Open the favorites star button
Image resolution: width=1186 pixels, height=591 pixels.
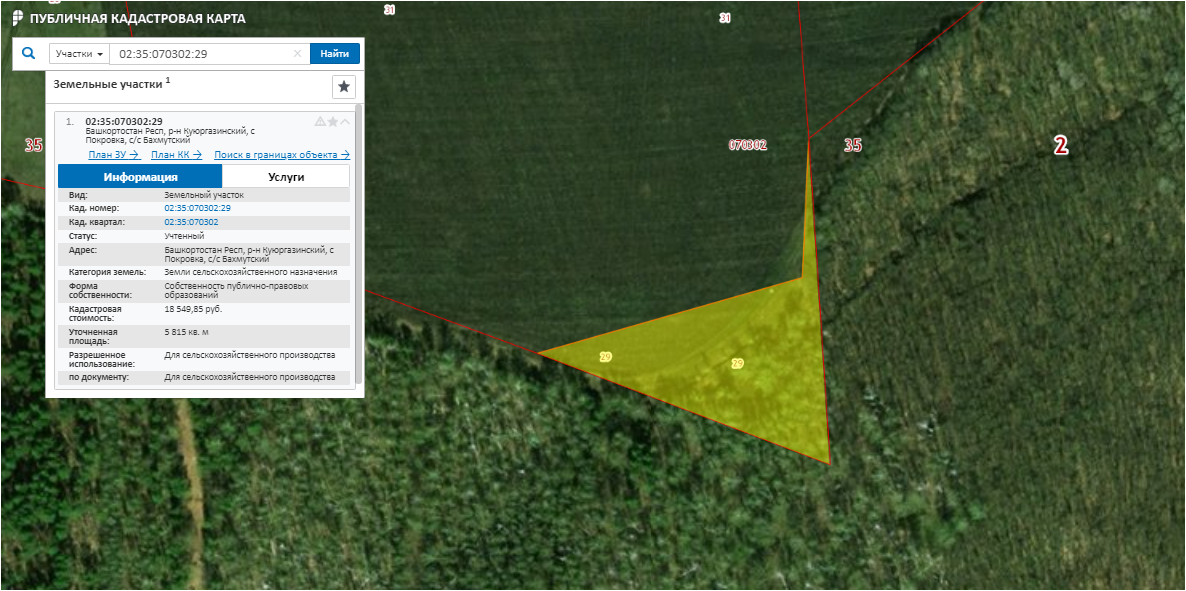344,87
